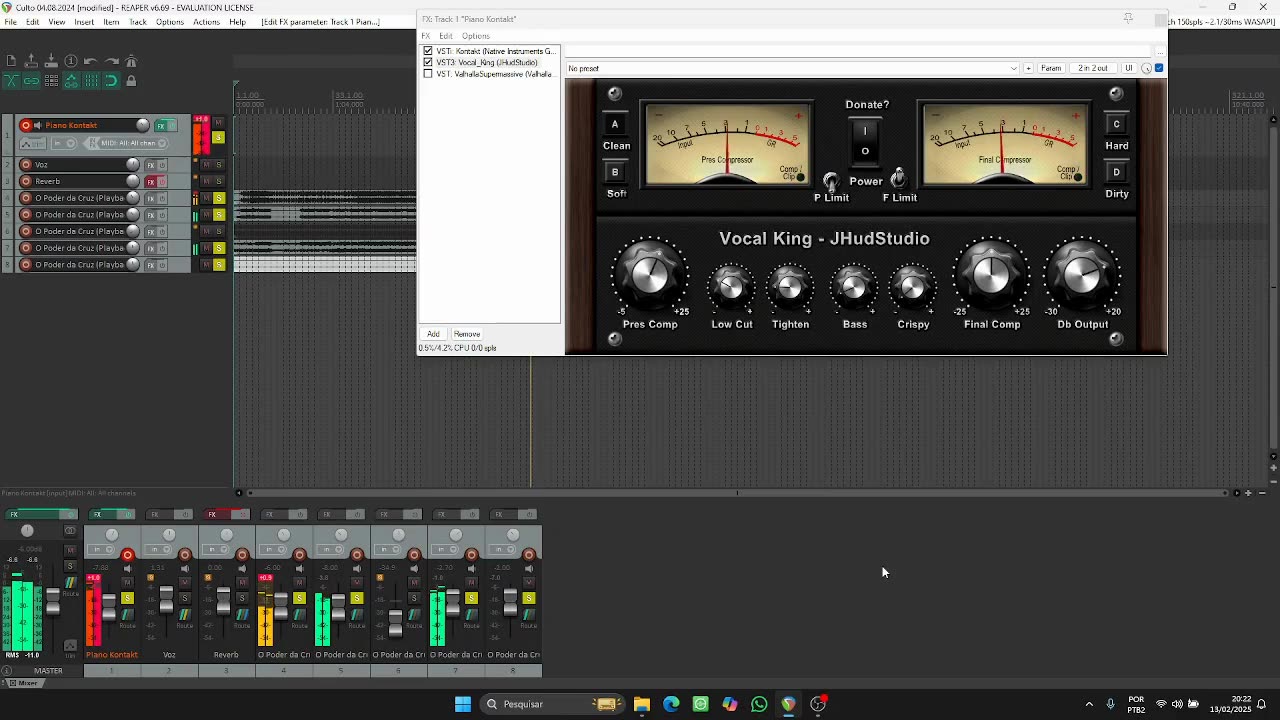Click the Redo toolbar icon

[x=112, y=61]
